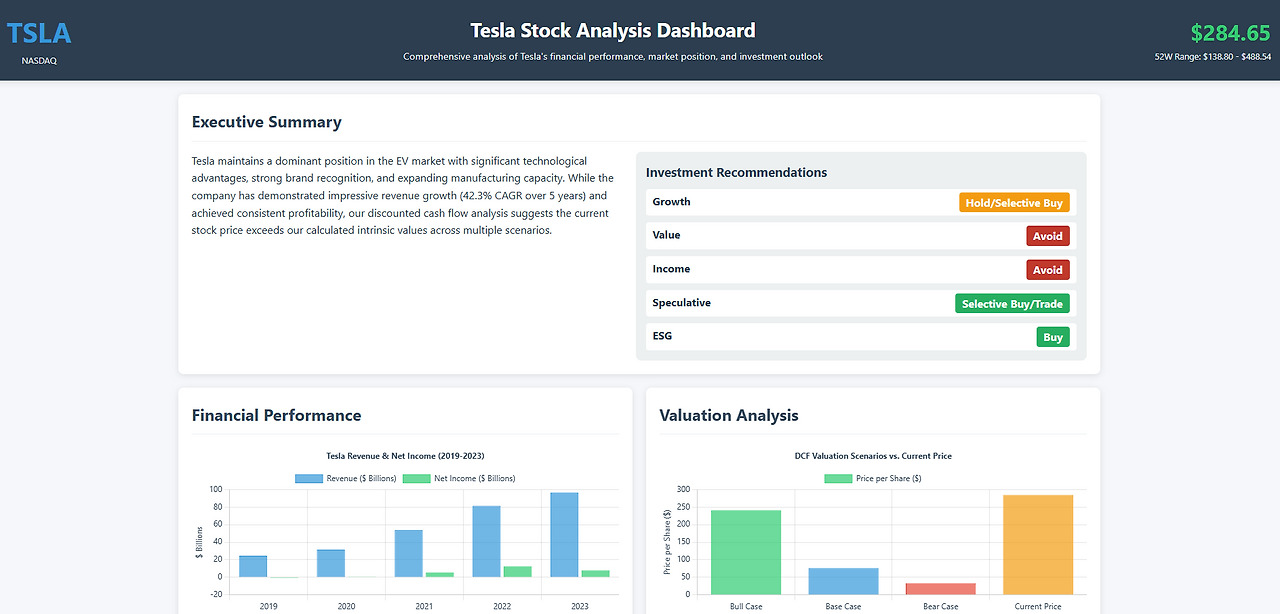This screenshot has height=614, width=1280.
Task: Select the Tesla Stock Analysis Dashboard title
Action: click(x=613, y=31)
